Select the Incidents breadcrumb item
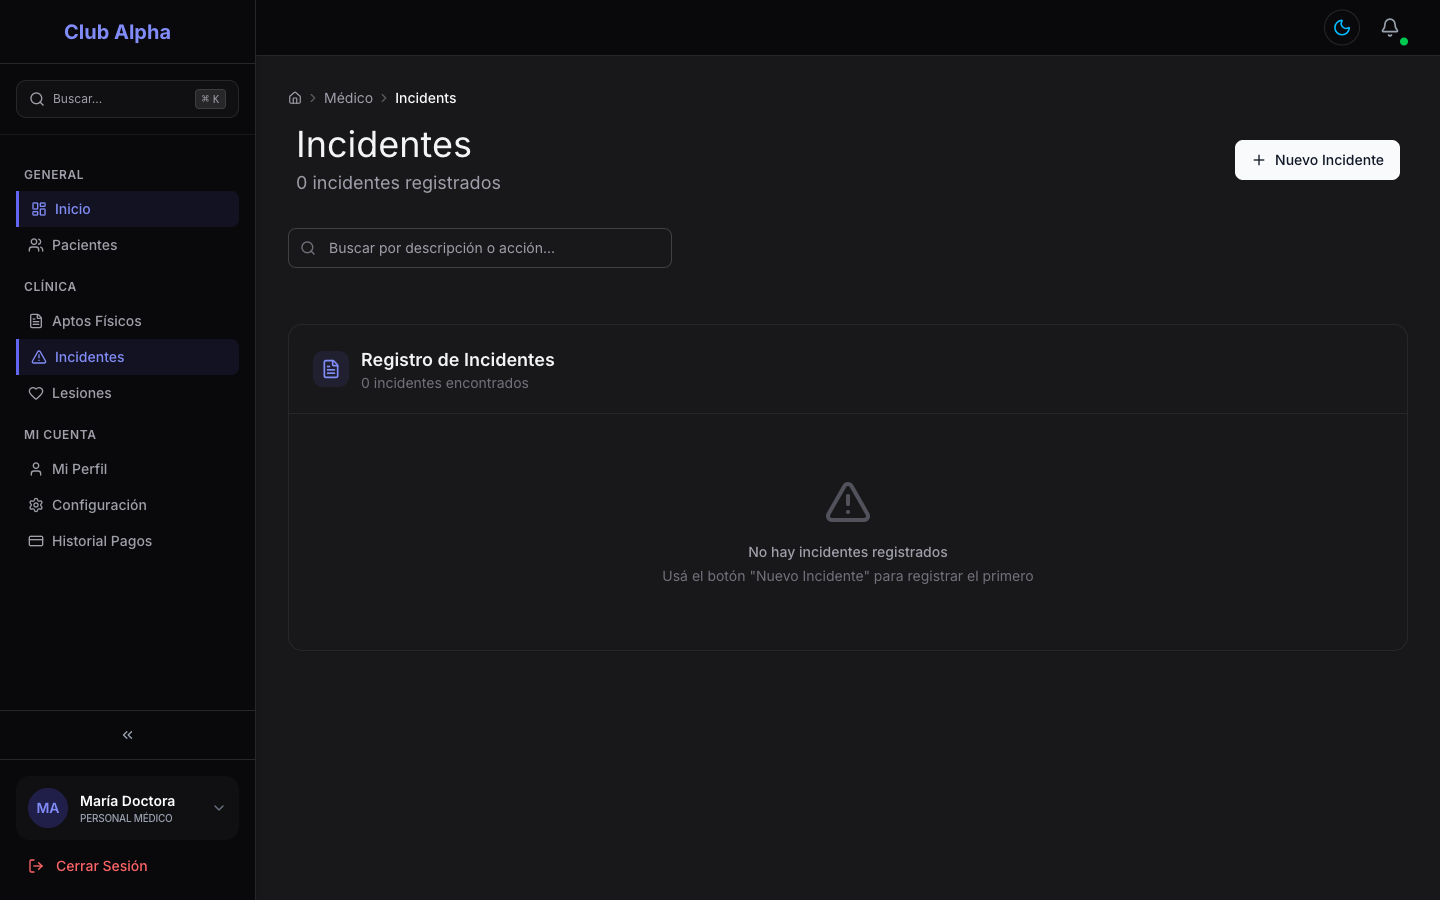The image size is (1440, 900). click(425, 98)
